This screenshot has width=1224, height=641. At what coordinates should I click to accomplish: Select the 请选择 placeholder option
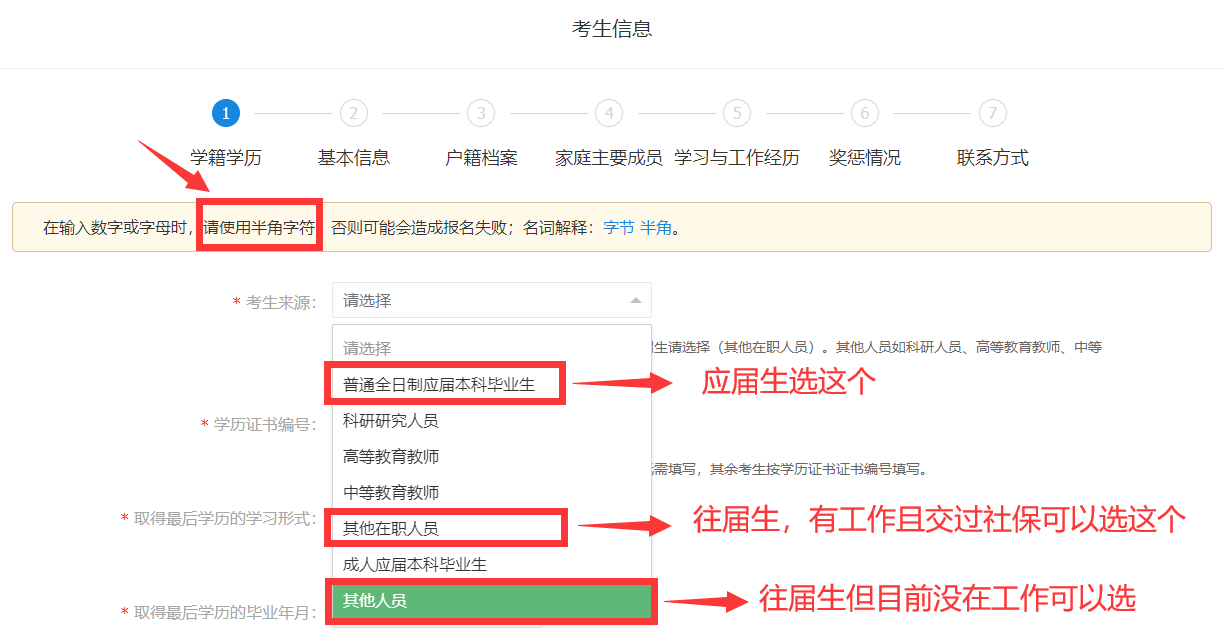tap(367, 349)
